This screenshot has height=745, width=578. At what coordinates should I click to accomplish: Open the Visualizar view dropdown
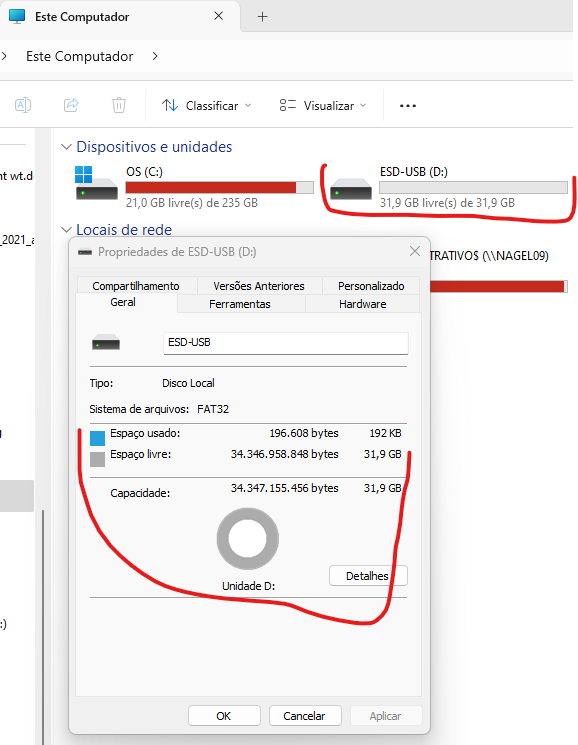[x=323, y=105]
